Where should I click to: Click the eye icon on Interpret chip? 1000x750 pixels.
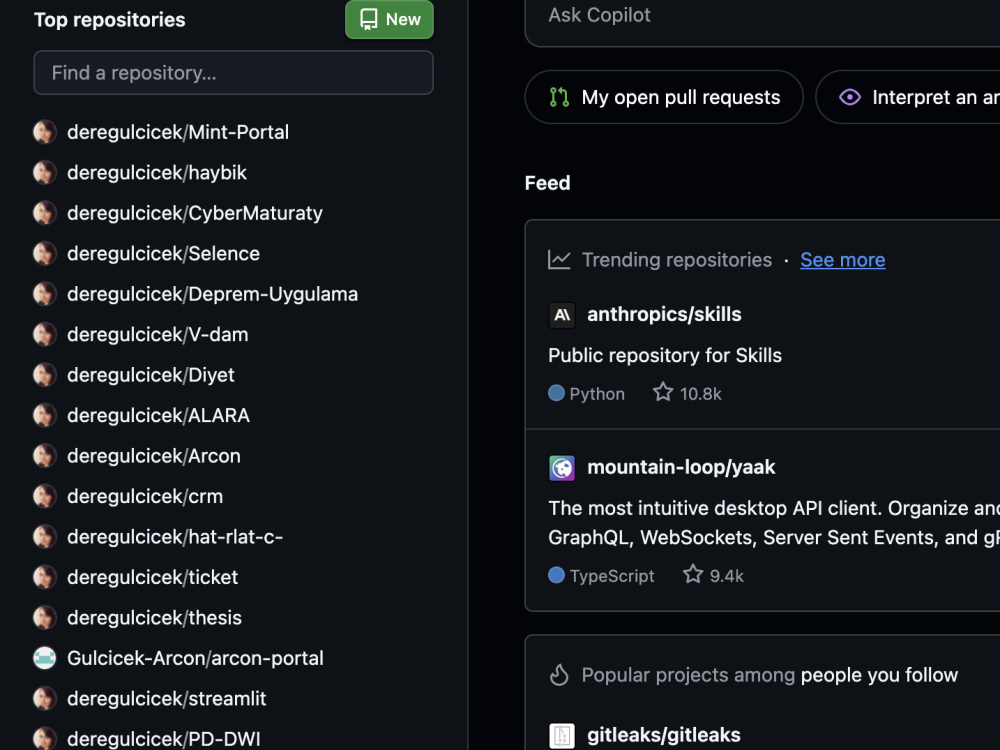[849, 97]
